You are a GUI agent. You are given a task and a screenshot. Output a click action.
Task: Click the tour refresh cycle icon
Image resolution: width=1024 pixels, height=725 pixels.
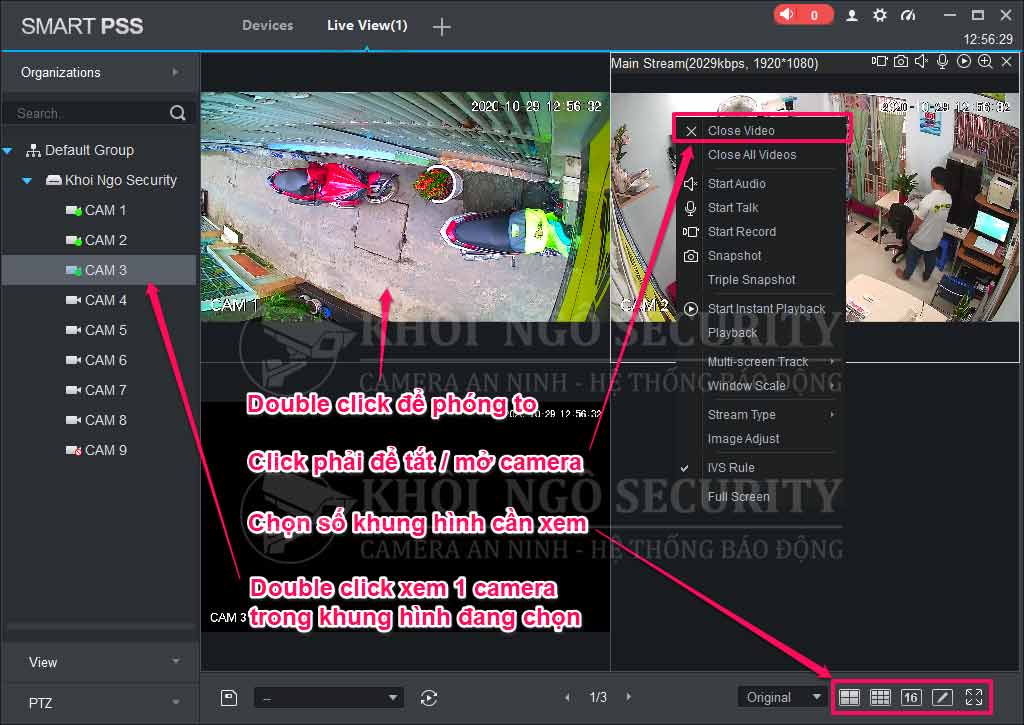pyautogui.click(x=428, y=698)
